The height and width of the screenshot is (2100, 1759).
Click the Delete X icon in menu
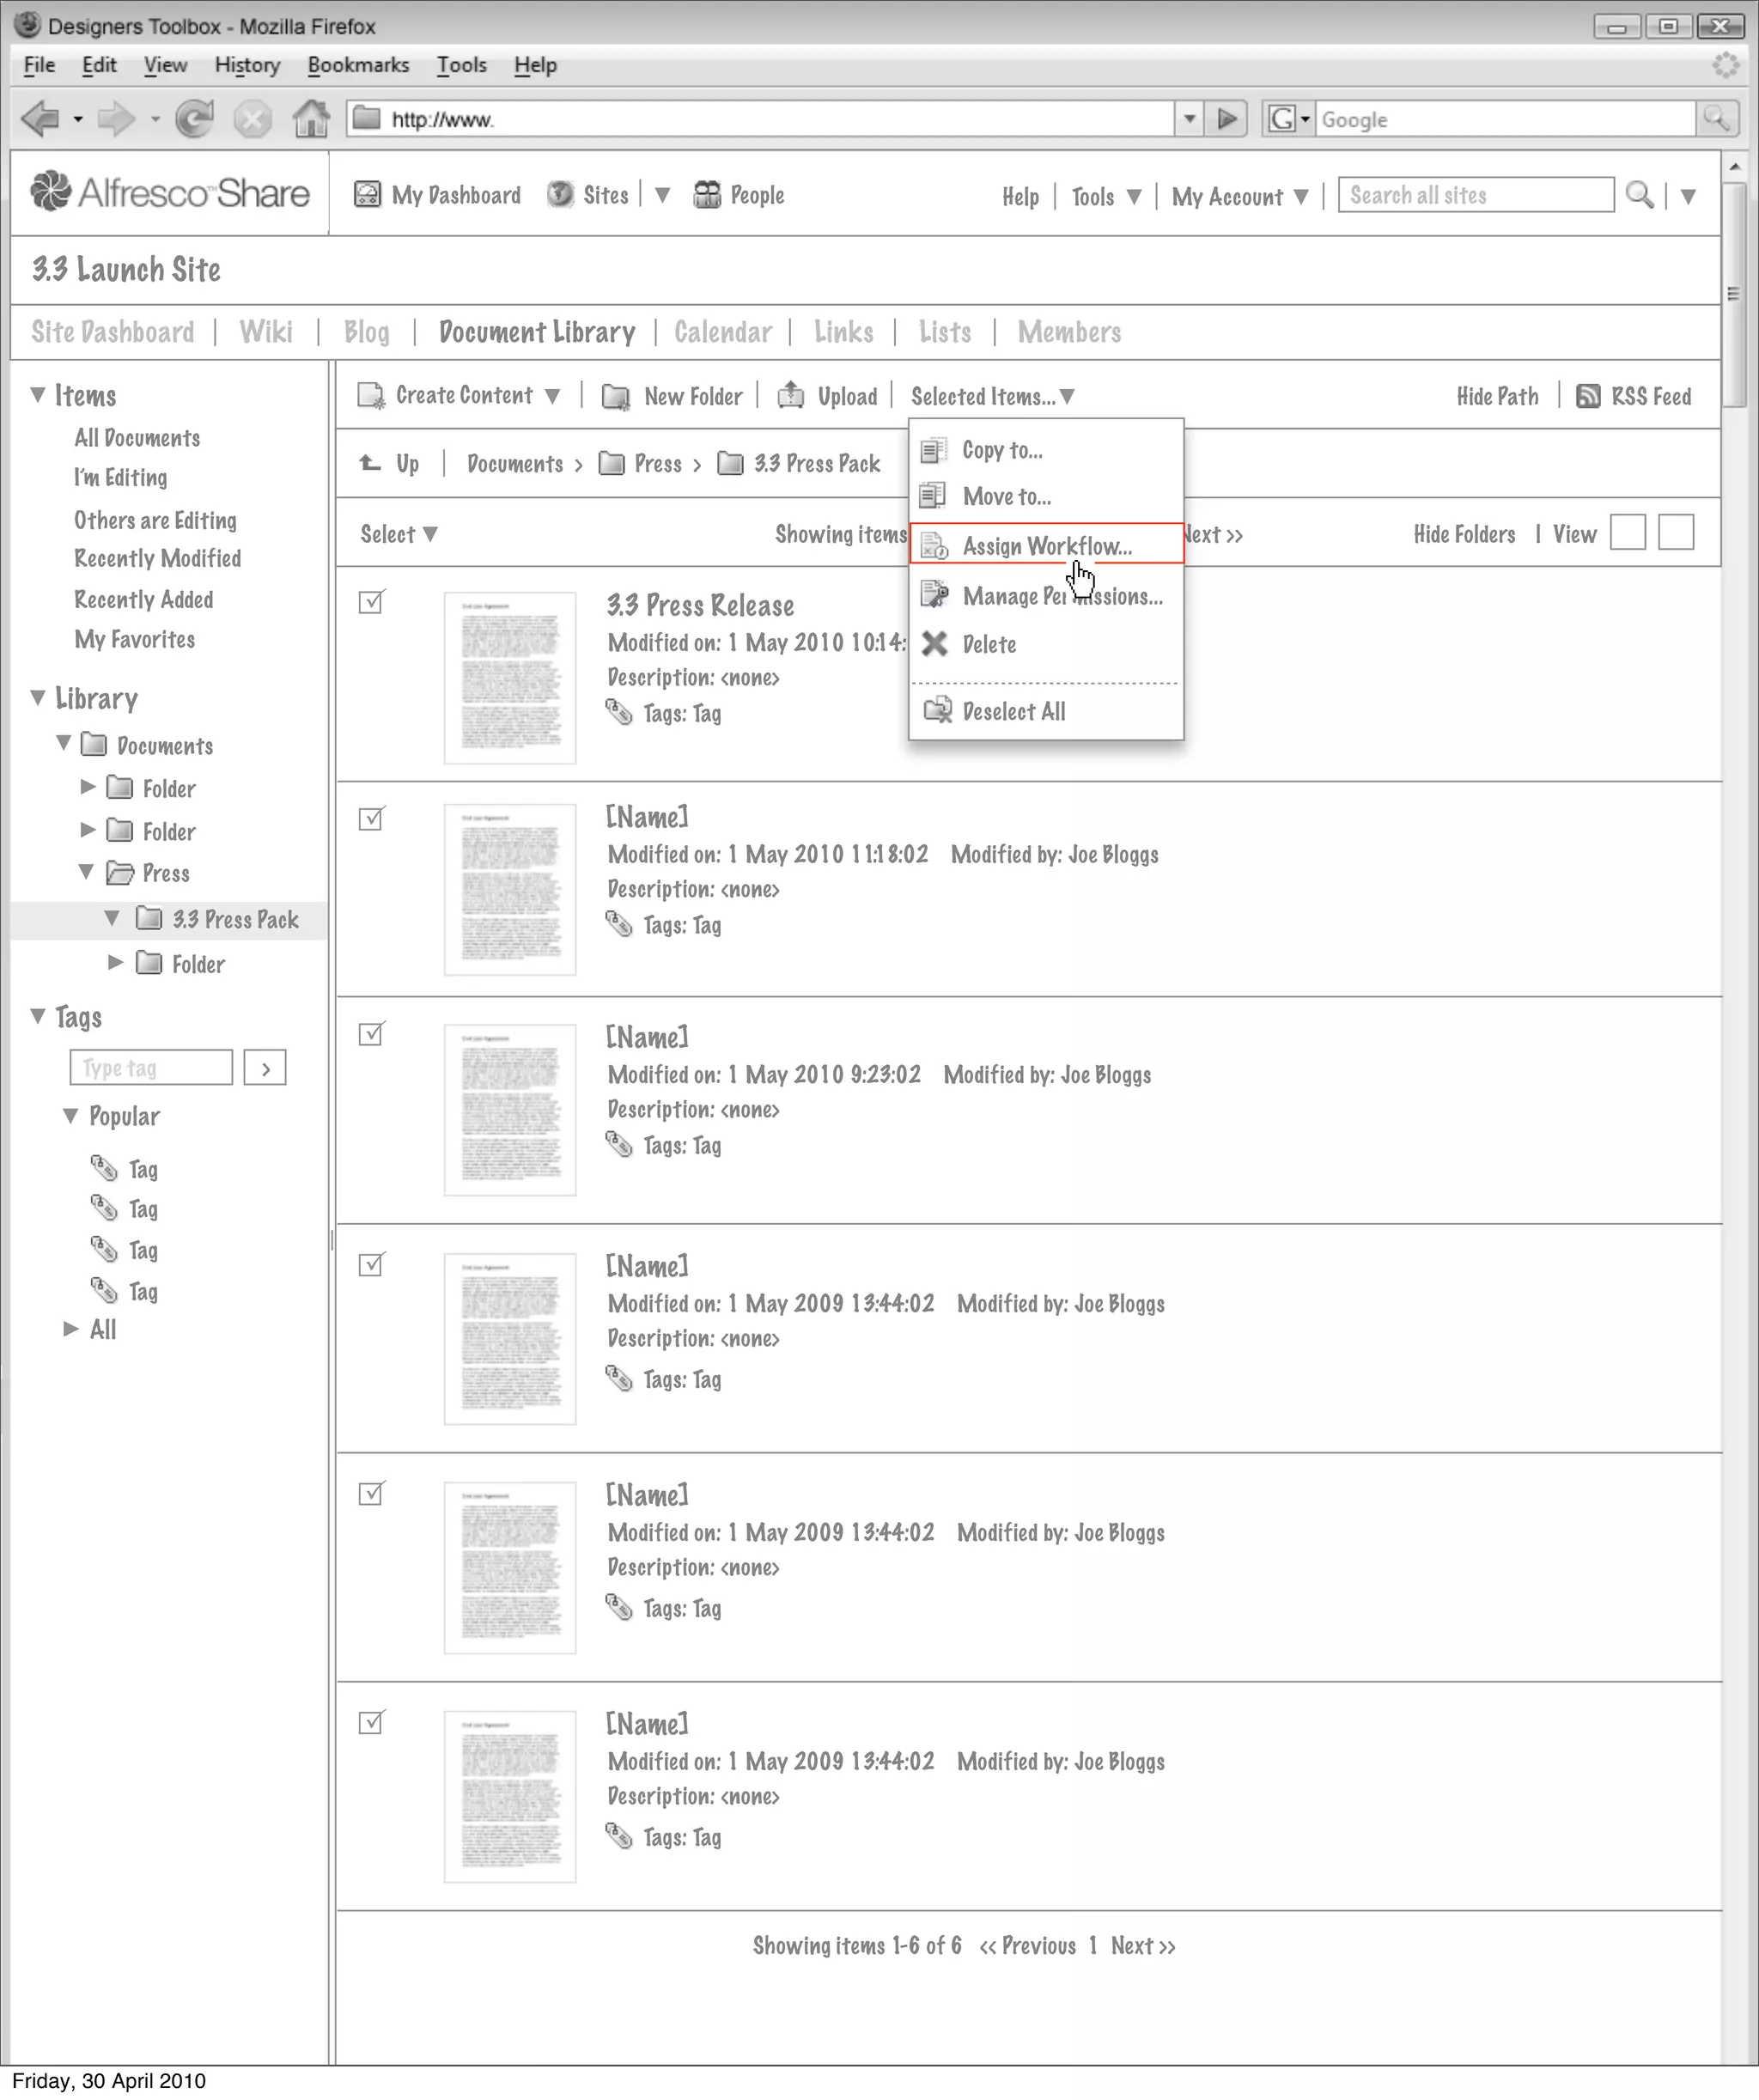tap(934, 644)
